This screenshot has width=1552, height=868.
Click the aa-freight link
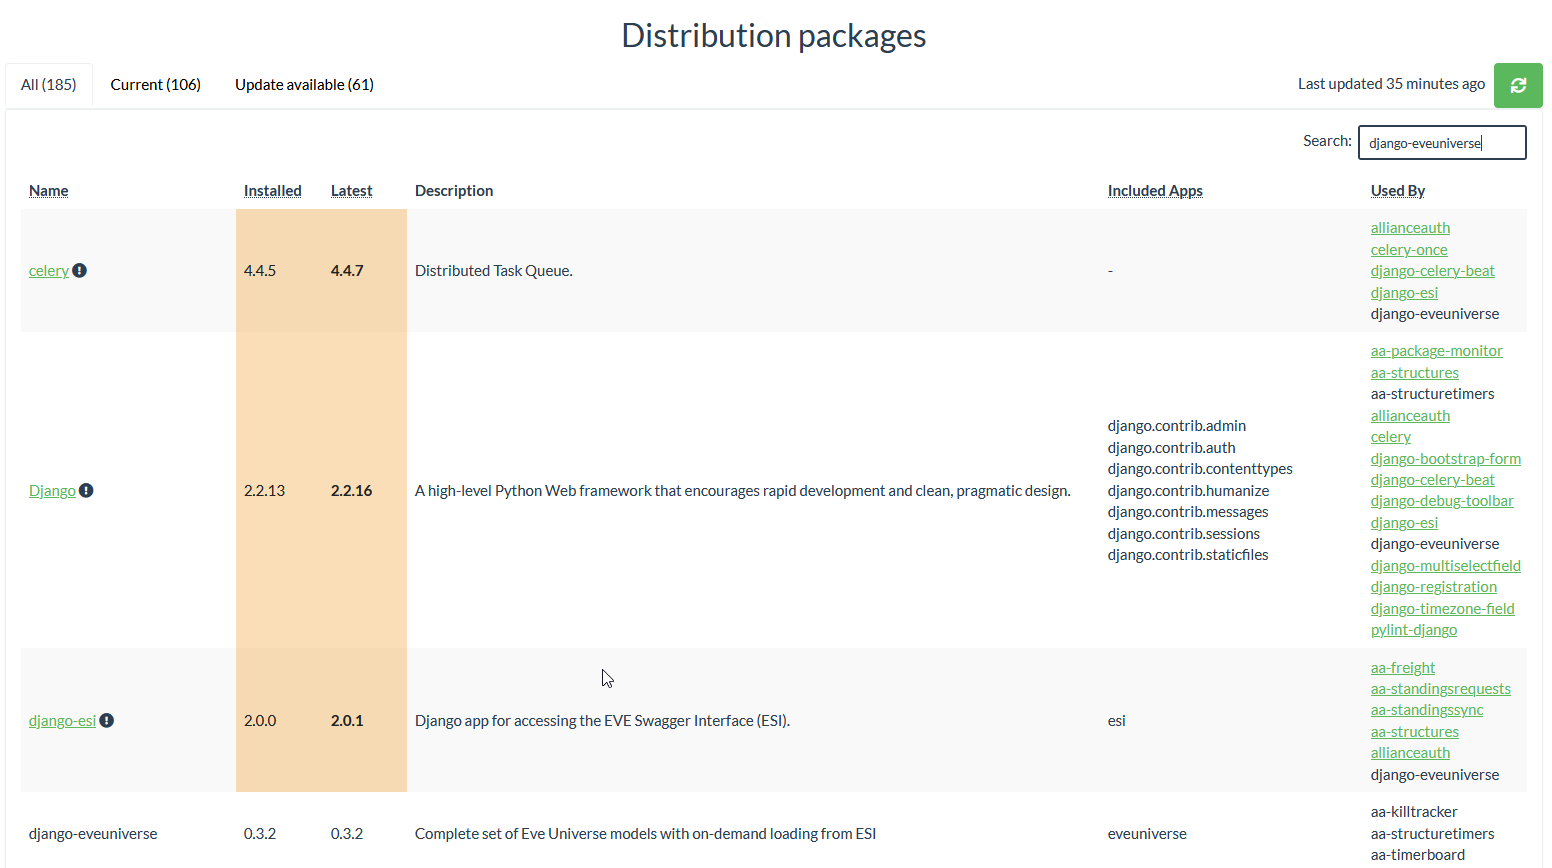(x=1403, y=667)
